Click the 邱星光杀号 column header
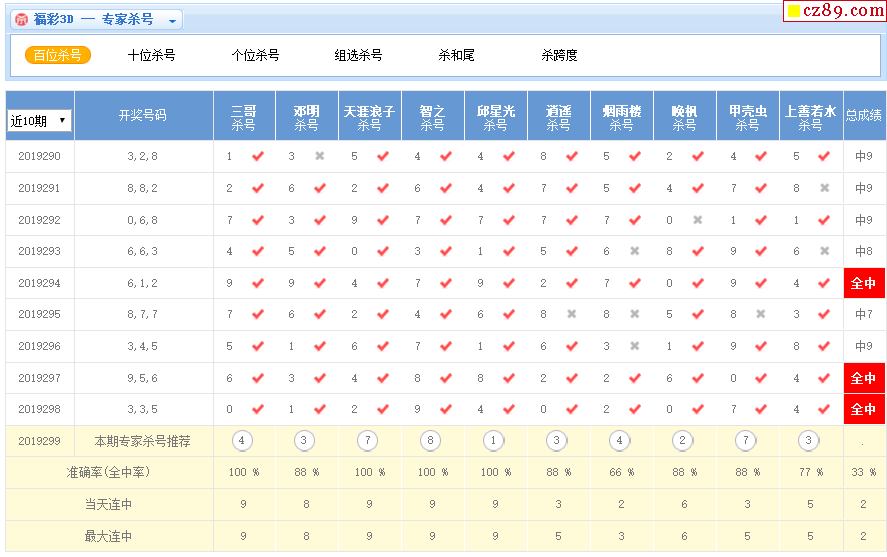887x557 pixels. pyautogui.click(x=496, y=115)
